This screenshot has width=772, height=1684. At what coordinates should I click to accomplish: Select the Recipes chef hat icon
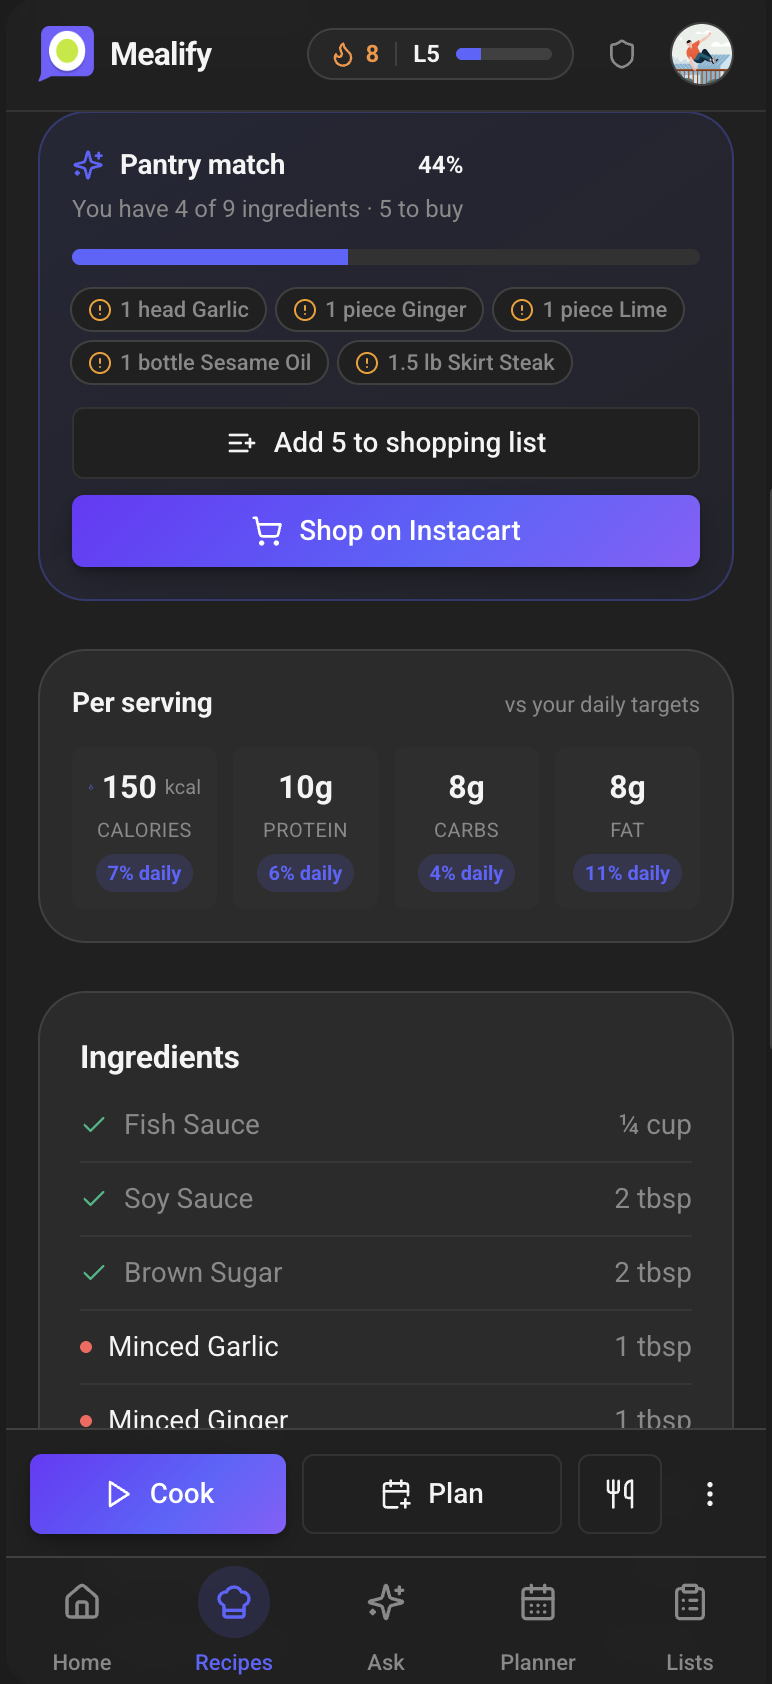[x=234, y=1602]
